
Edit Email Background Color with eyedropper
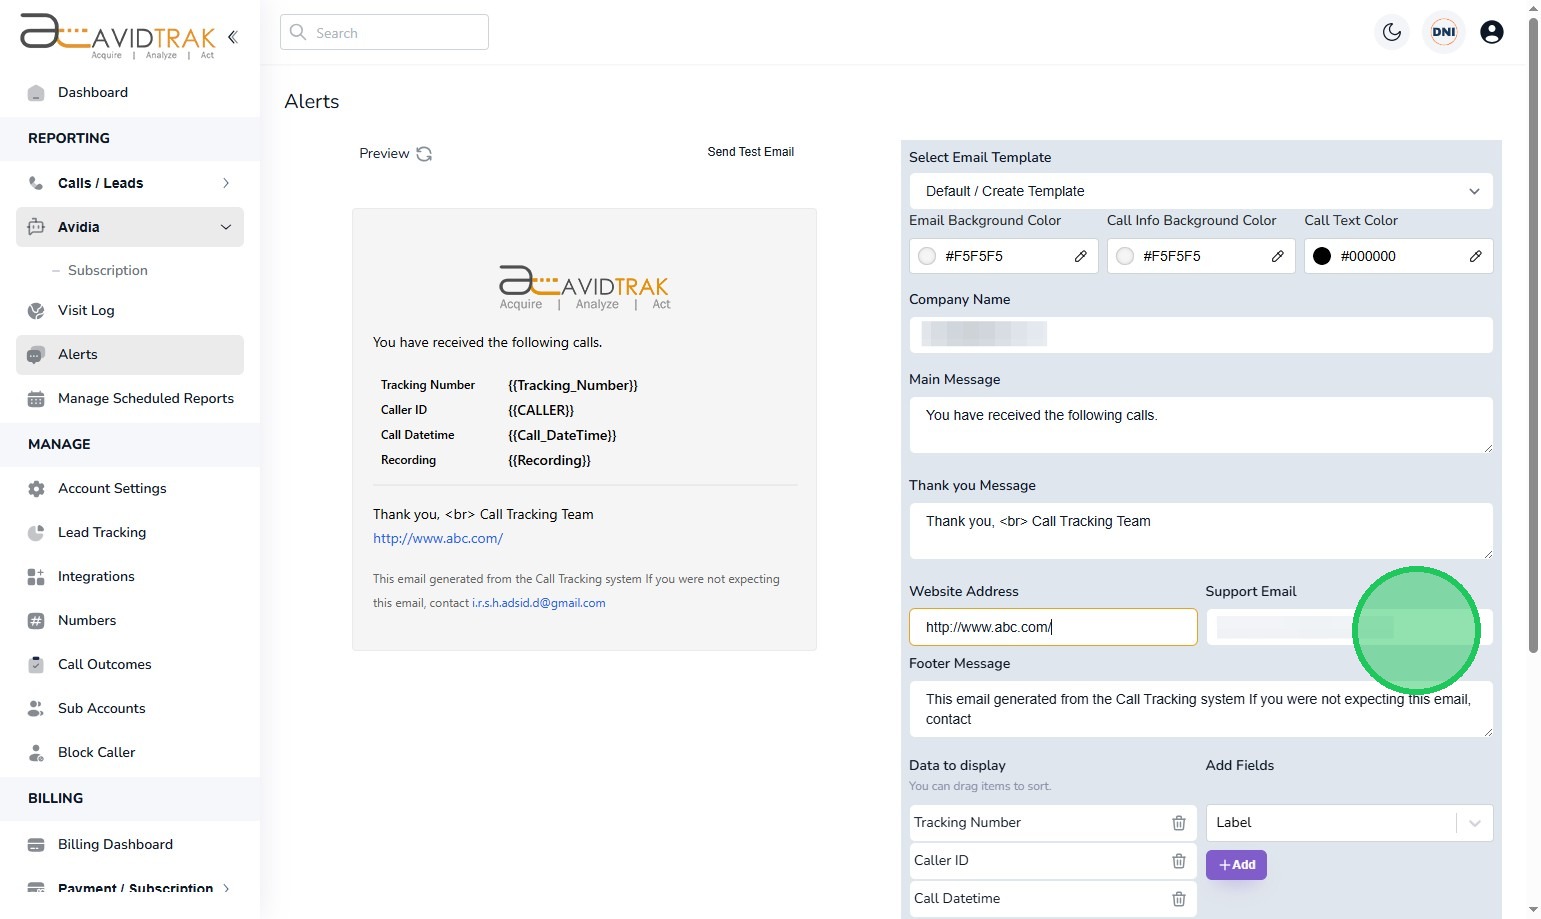pyautogui.click(x=1080, y=256)
